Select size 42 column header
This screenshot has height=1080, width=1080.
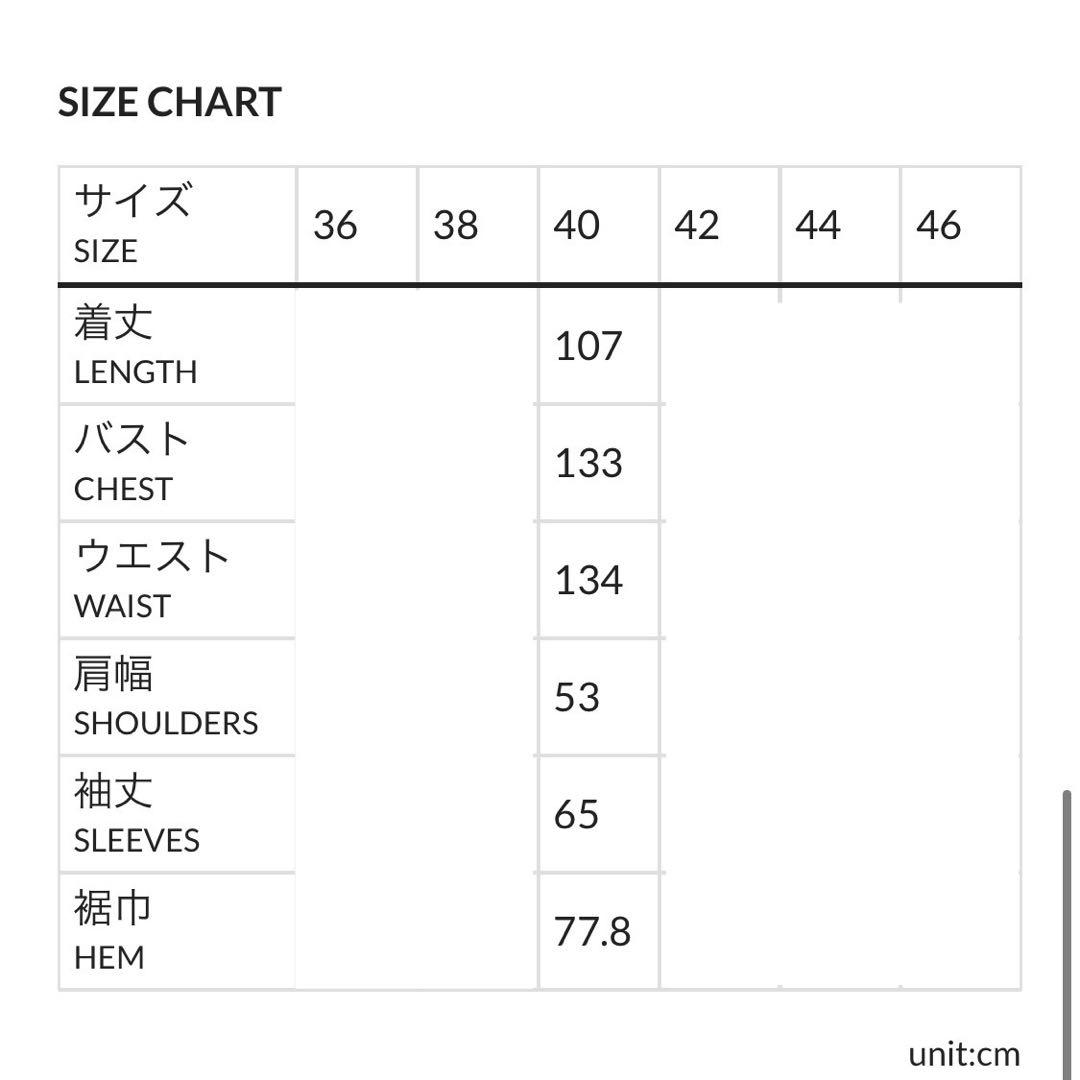click(697, 225)
